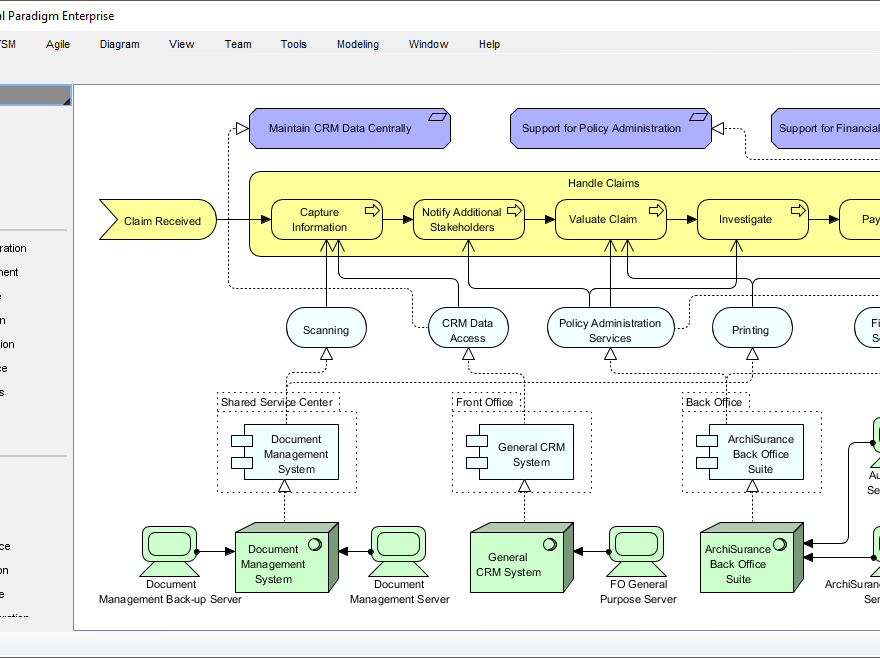Image resolution: width=880 pixels, height=658 pixels.
Task: Click the Scanning application service shape
Action: [x=326, y=327]
